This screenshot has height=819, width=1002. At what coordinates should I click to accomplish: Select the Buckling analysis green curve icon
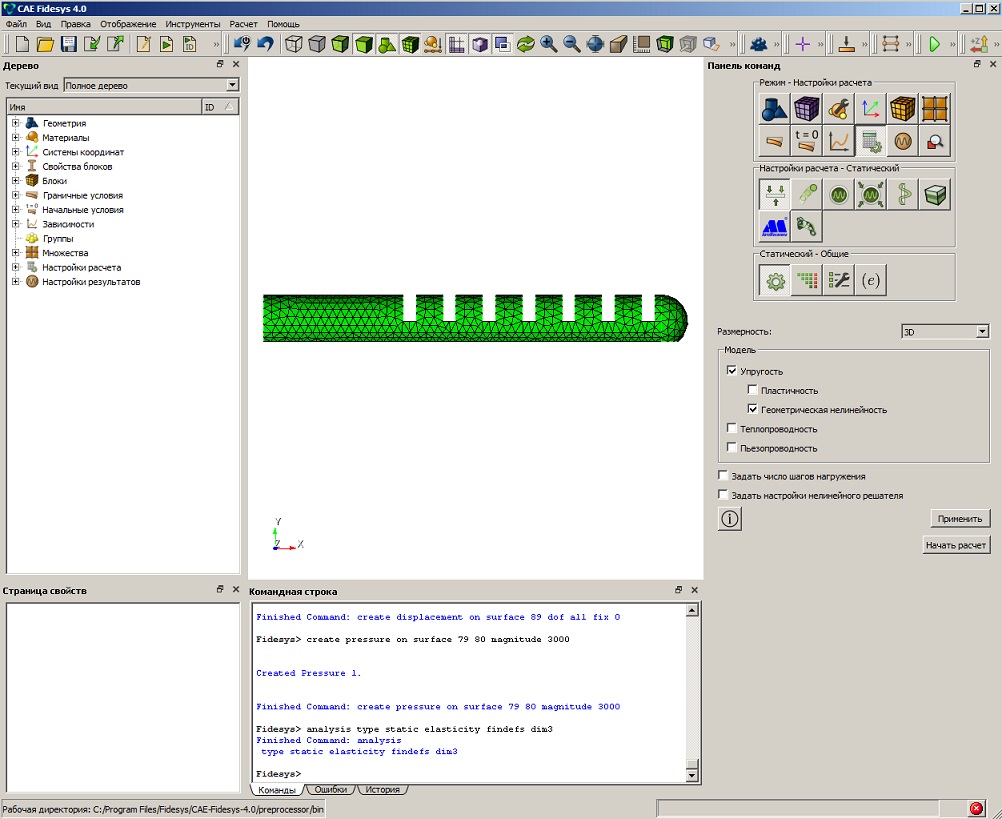(902, 194)
